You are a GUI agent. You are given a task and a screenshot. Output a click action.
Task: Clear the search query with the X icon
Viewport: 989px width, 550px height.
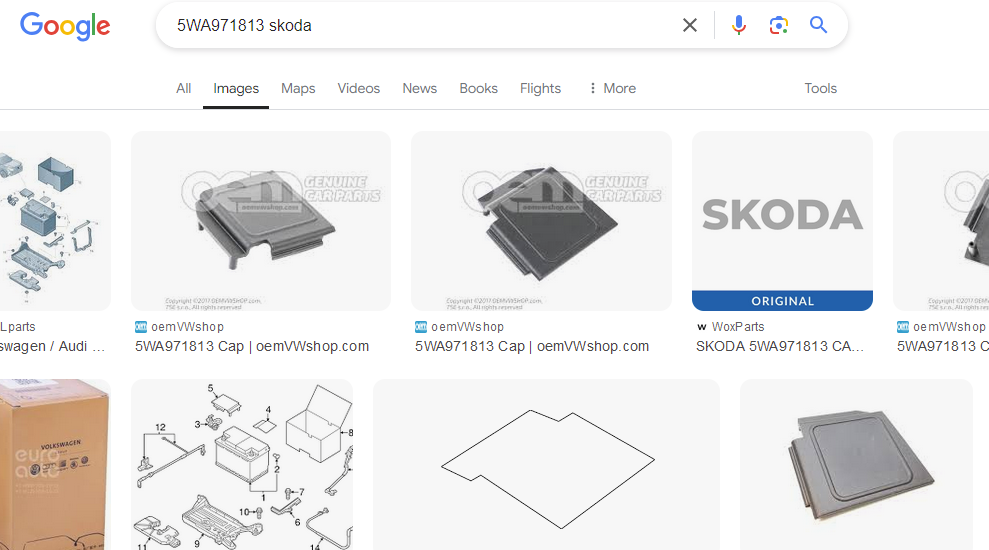point(689,25)
